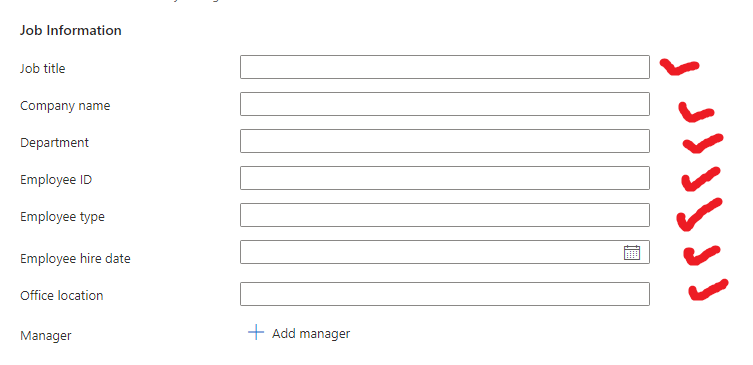Click the Department label text
Viewport: 753px width, 365px height.
[54, 143]
